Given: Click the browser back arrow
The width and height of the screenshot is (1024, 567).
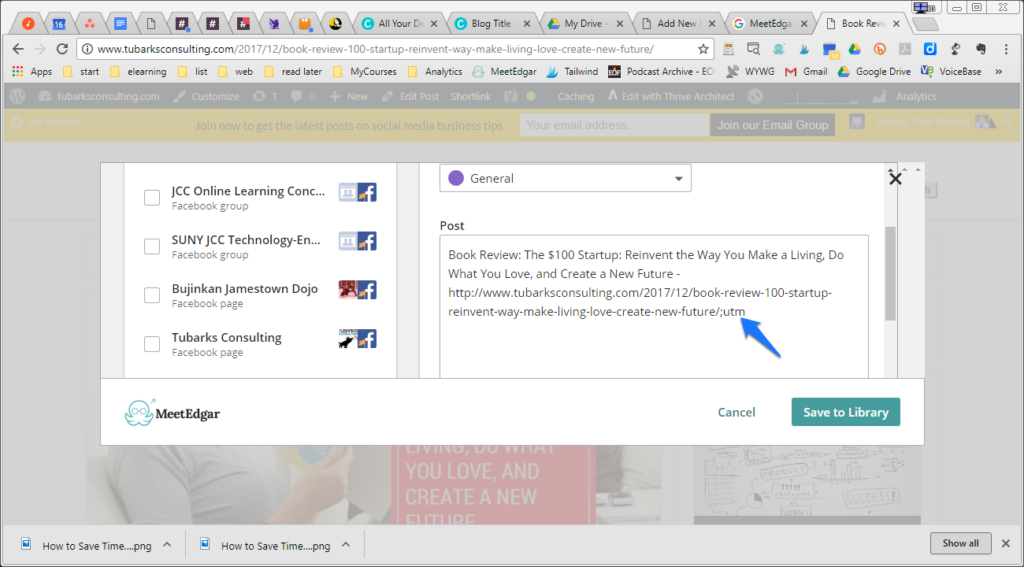Looking at the screenshot, I should point(17,49).
